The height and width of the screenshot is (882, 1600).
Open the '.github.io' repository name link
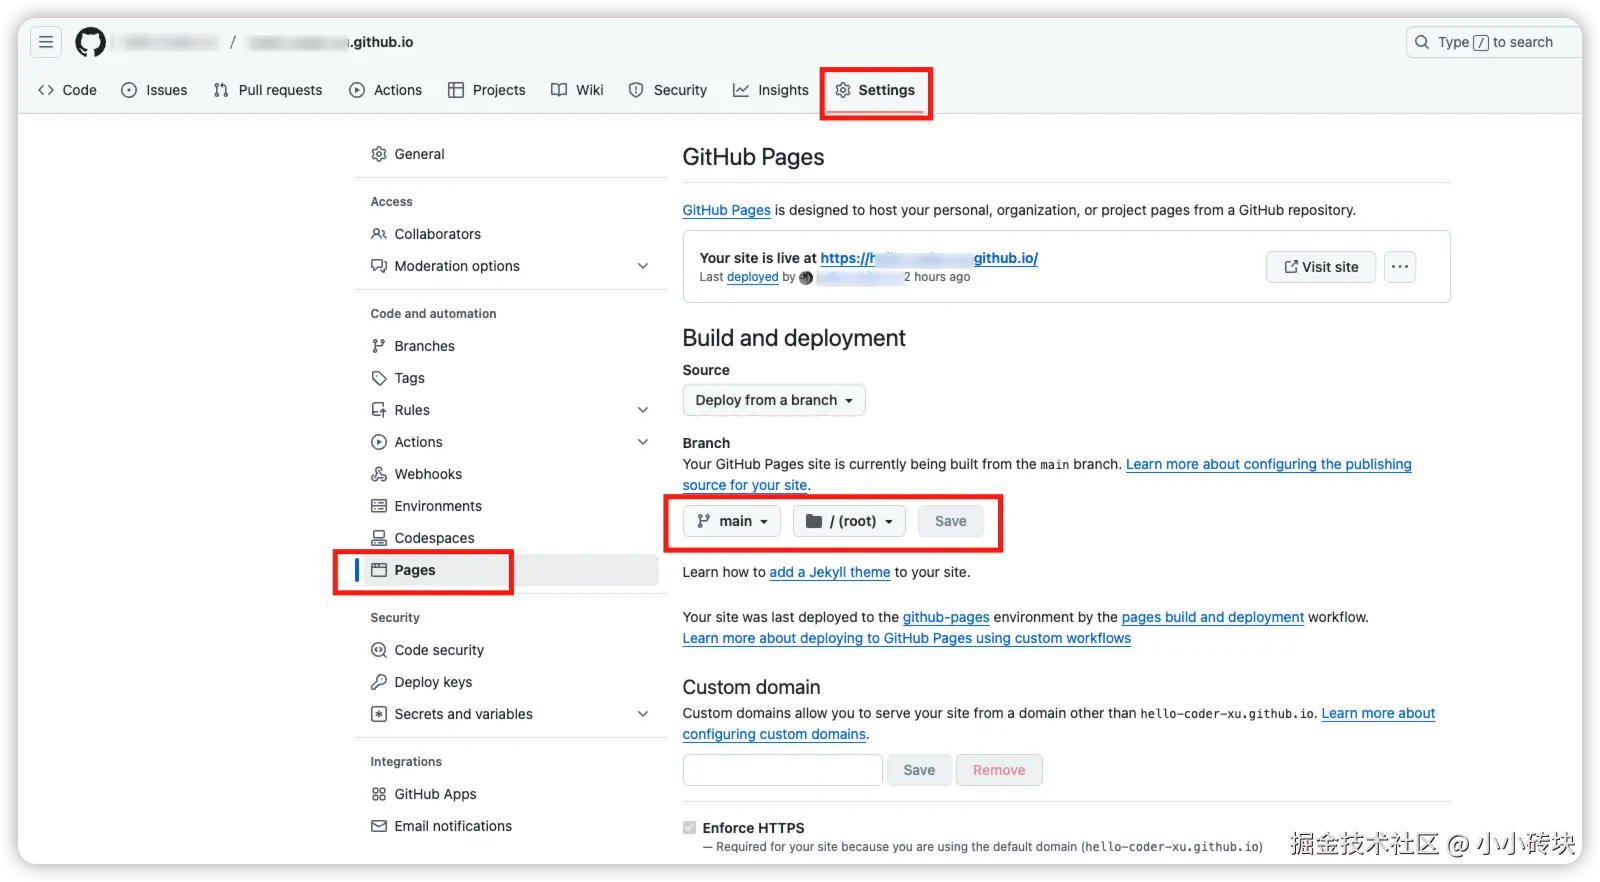tap(331, 42)
